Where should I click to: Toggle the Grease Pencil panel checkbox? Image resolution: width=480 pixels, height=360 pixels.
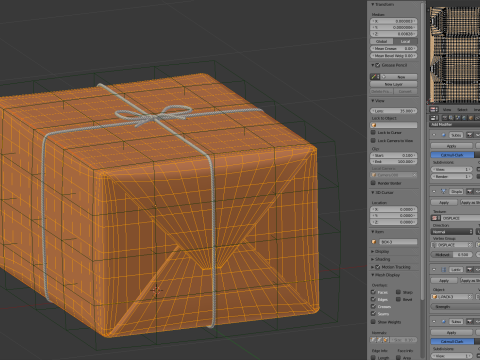click(x=378, y=65)
